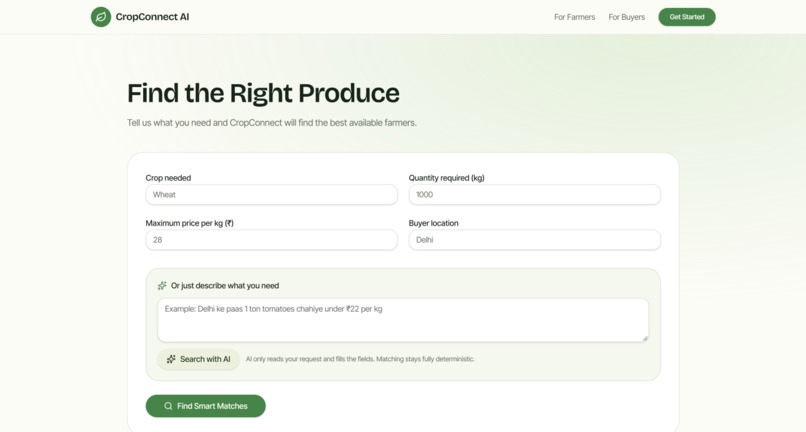Click the Get Started button

point(687,17)
